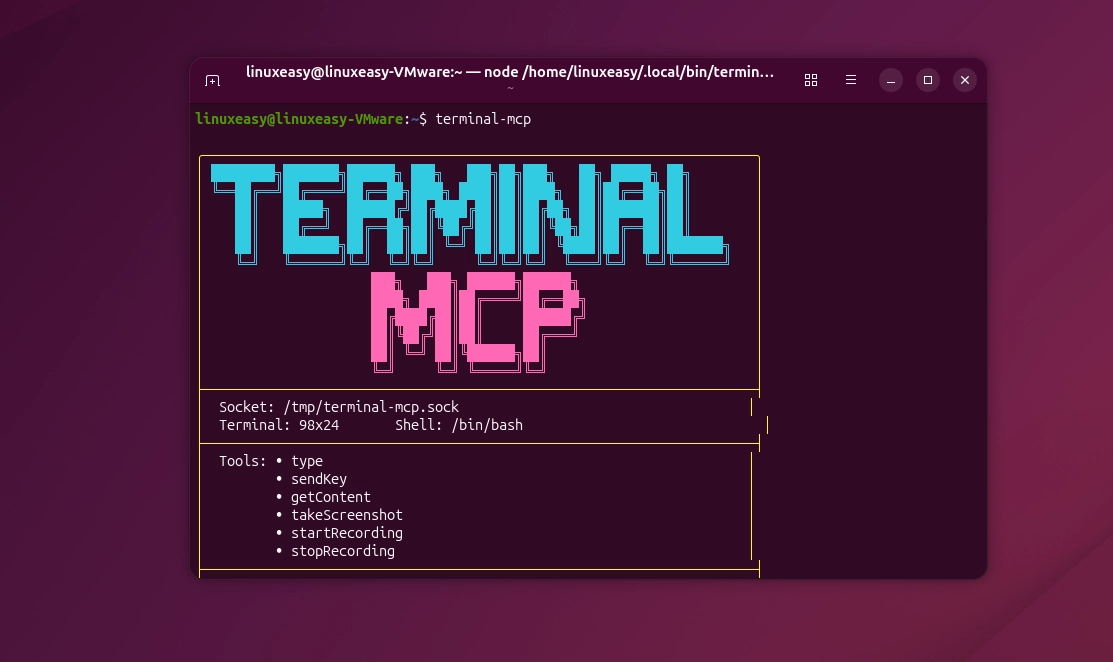Click the window title showing node path

(x=510, y=72)
